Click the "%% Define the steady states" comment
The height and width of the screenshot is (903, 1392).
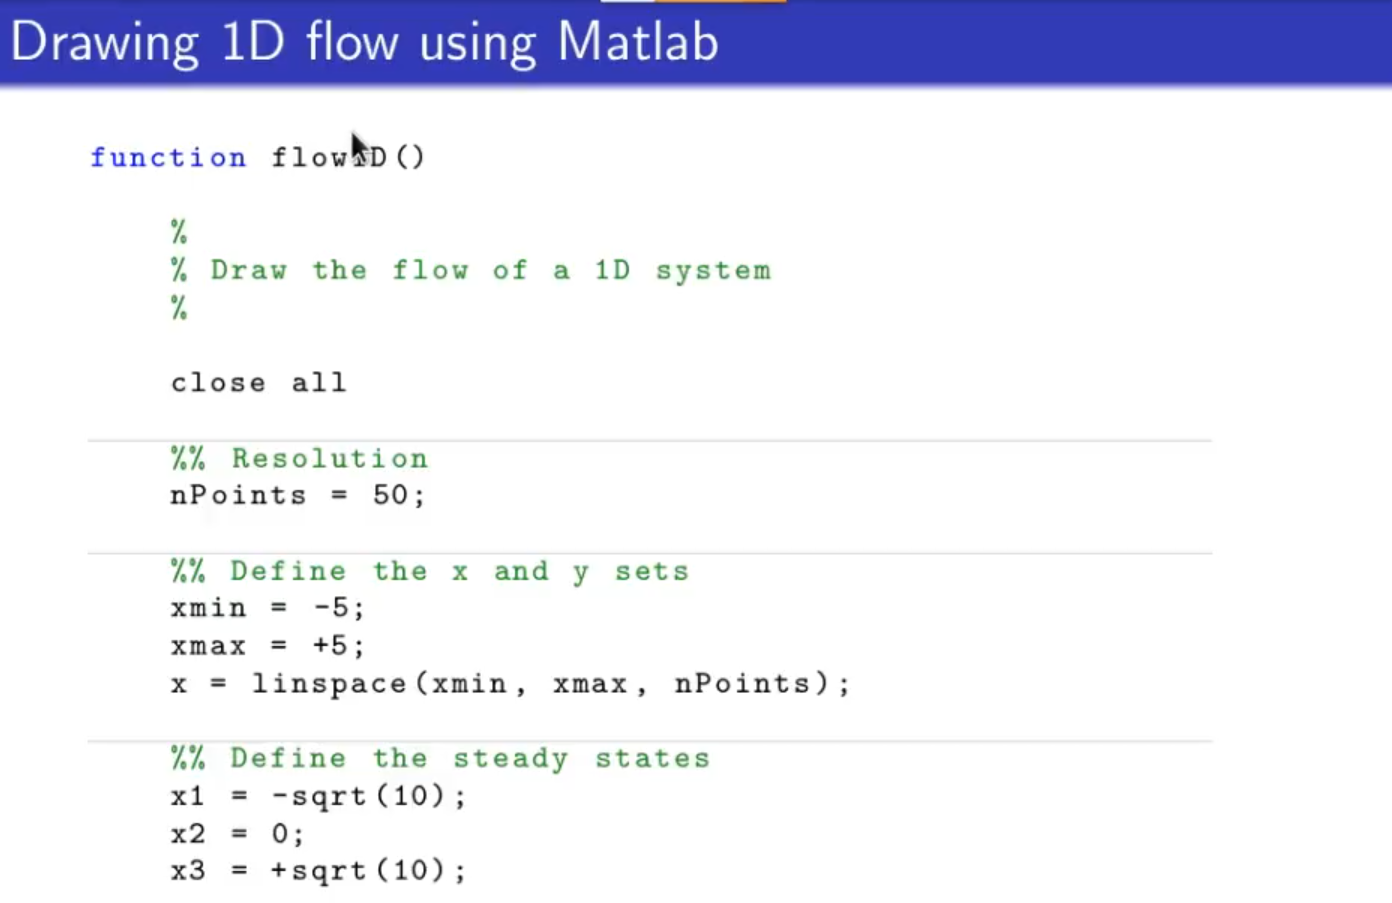pyautogui.click(x=440, y=759)
